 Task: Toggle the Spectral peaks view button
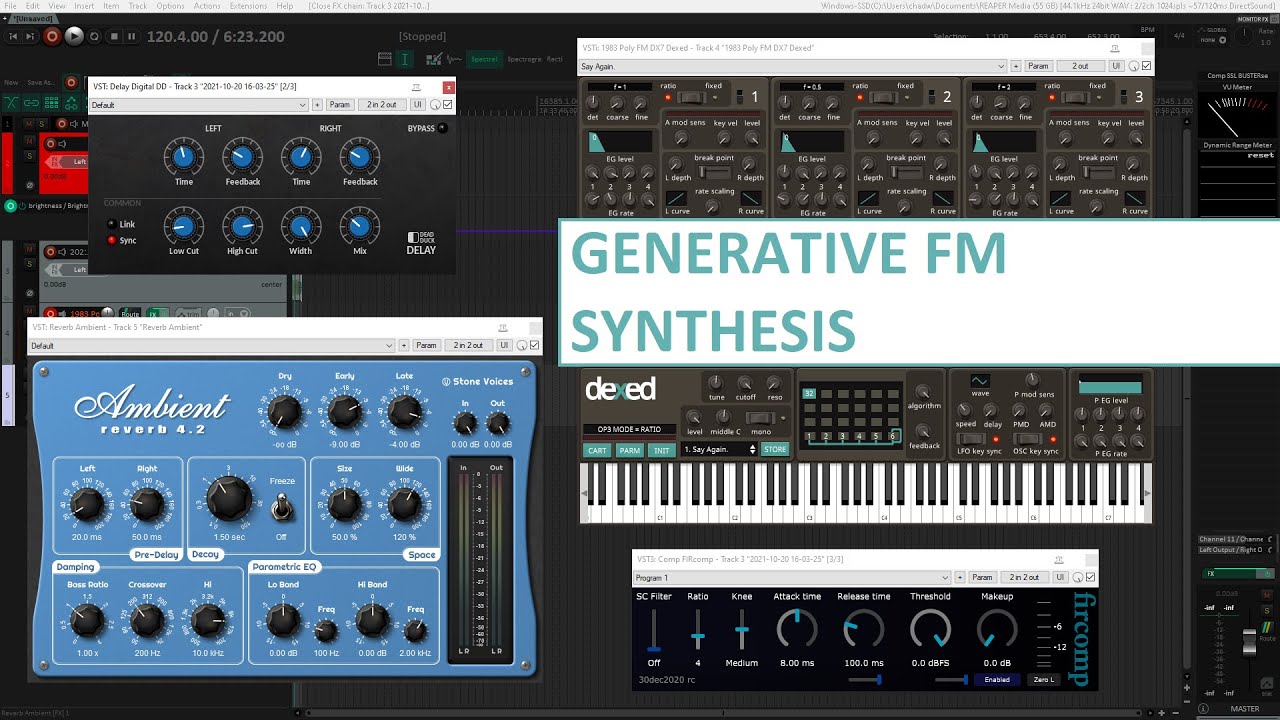tap(484, 59)
